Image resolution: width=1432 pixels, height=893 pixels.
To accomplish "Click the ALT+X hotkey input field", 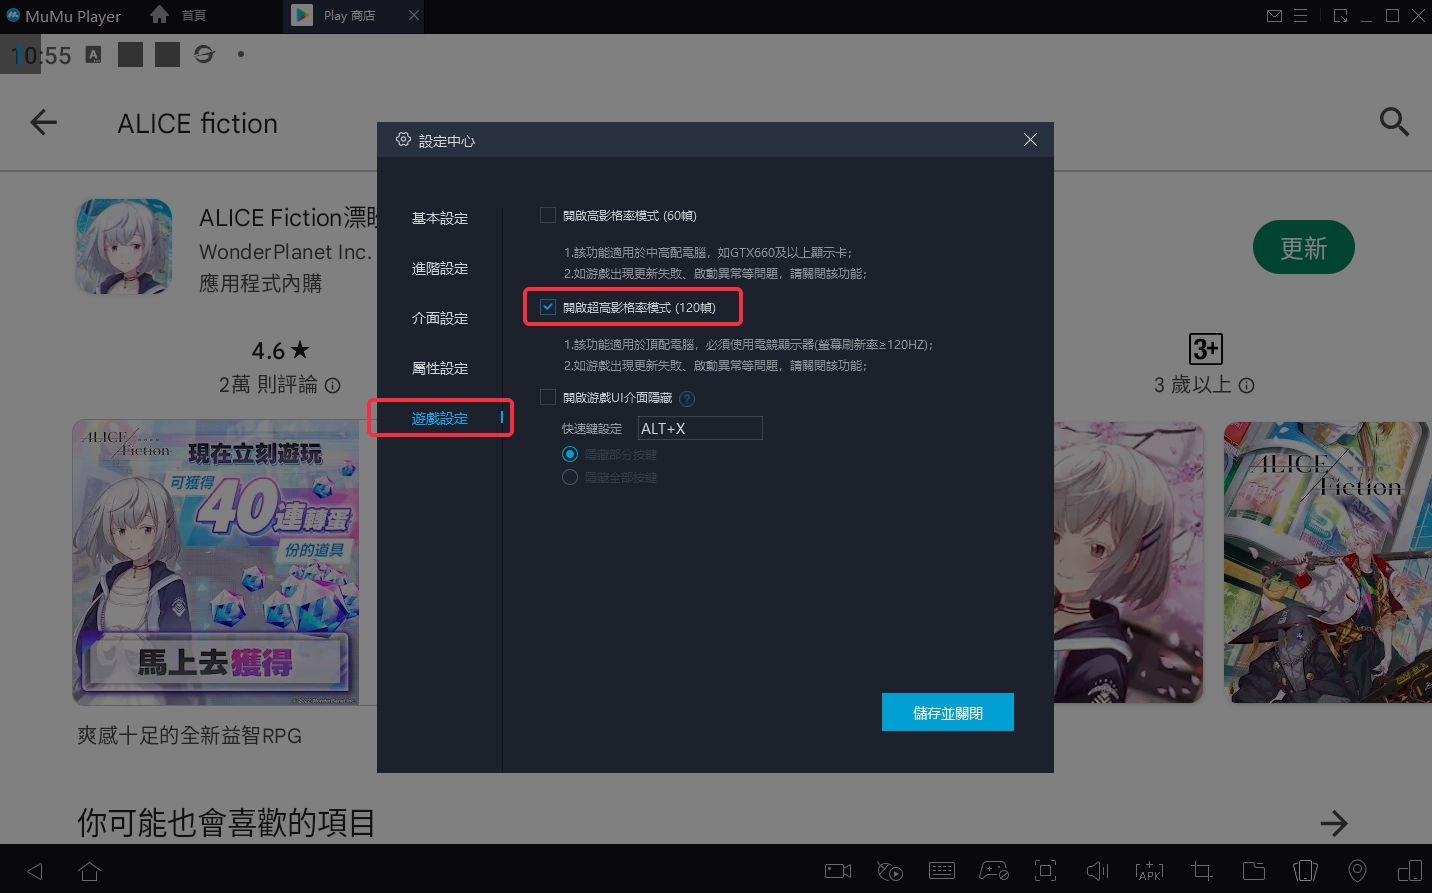I will coord(700,428).
